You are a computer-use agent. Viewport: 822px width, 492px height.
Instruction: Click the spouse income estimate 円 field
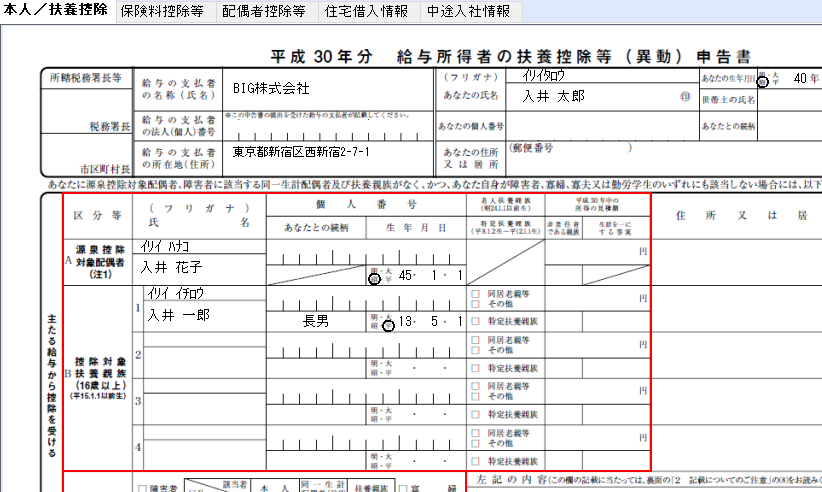tap(598, 252)
